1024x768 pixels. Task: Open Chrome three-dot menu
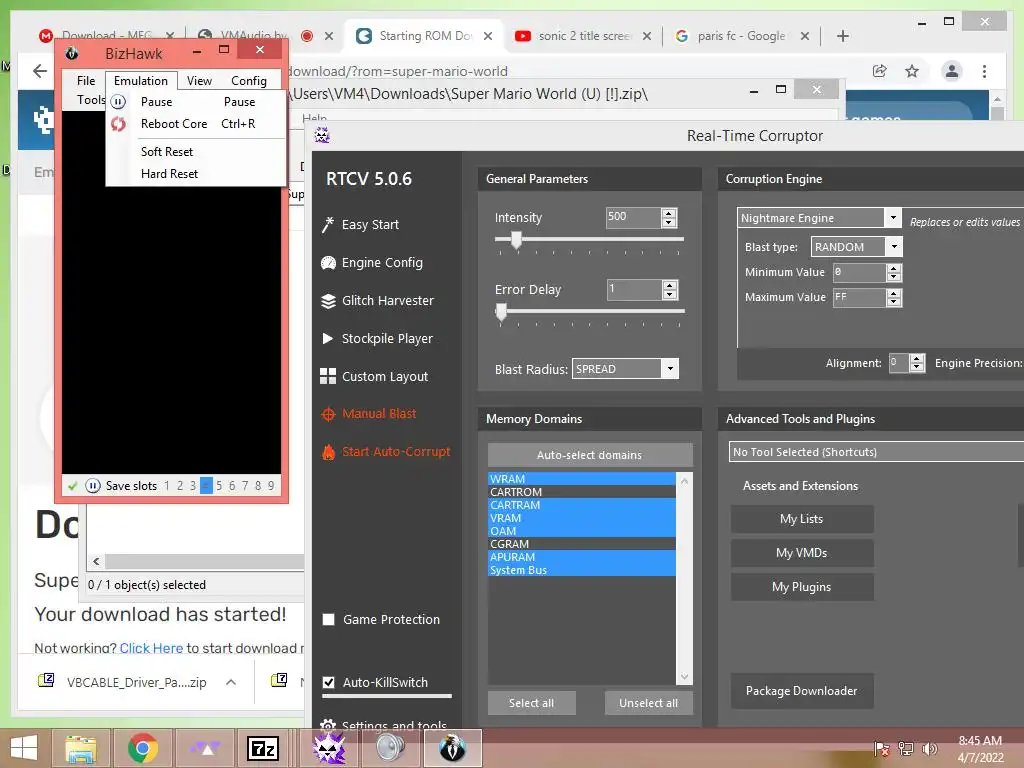pos(984,71)
